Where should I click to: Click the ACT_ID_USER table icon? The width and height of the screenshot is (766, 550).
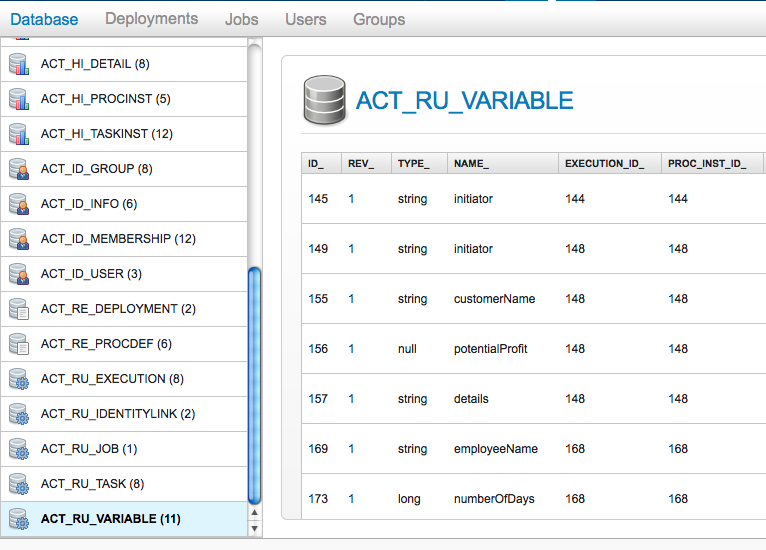point(19,275)
